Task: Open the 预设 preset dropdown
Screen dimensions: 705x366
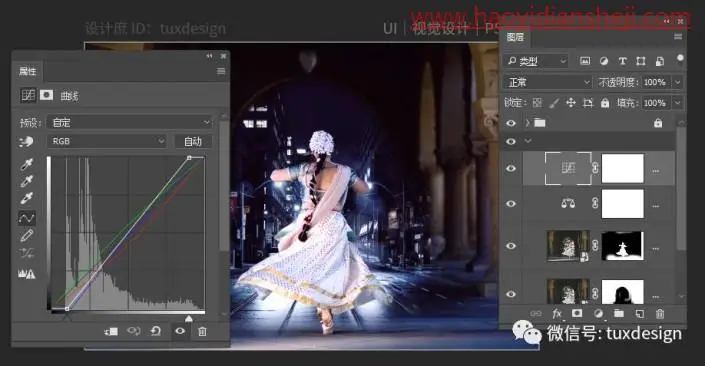Action: click(x=129, y=122)
